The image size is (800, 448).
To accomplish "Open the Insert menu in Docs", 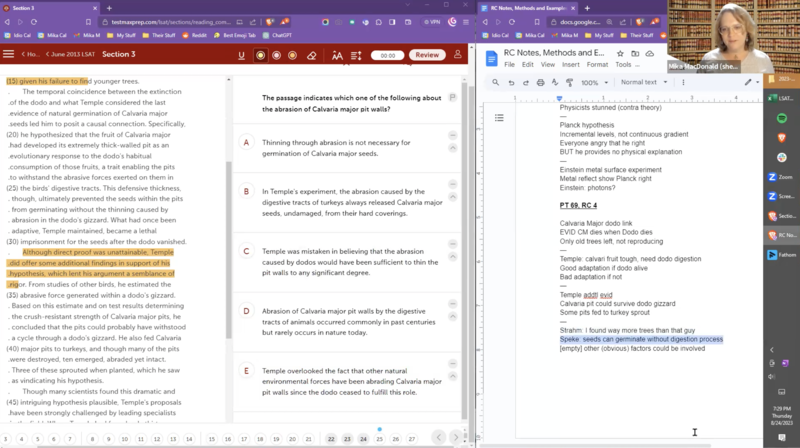I will 573,64.
